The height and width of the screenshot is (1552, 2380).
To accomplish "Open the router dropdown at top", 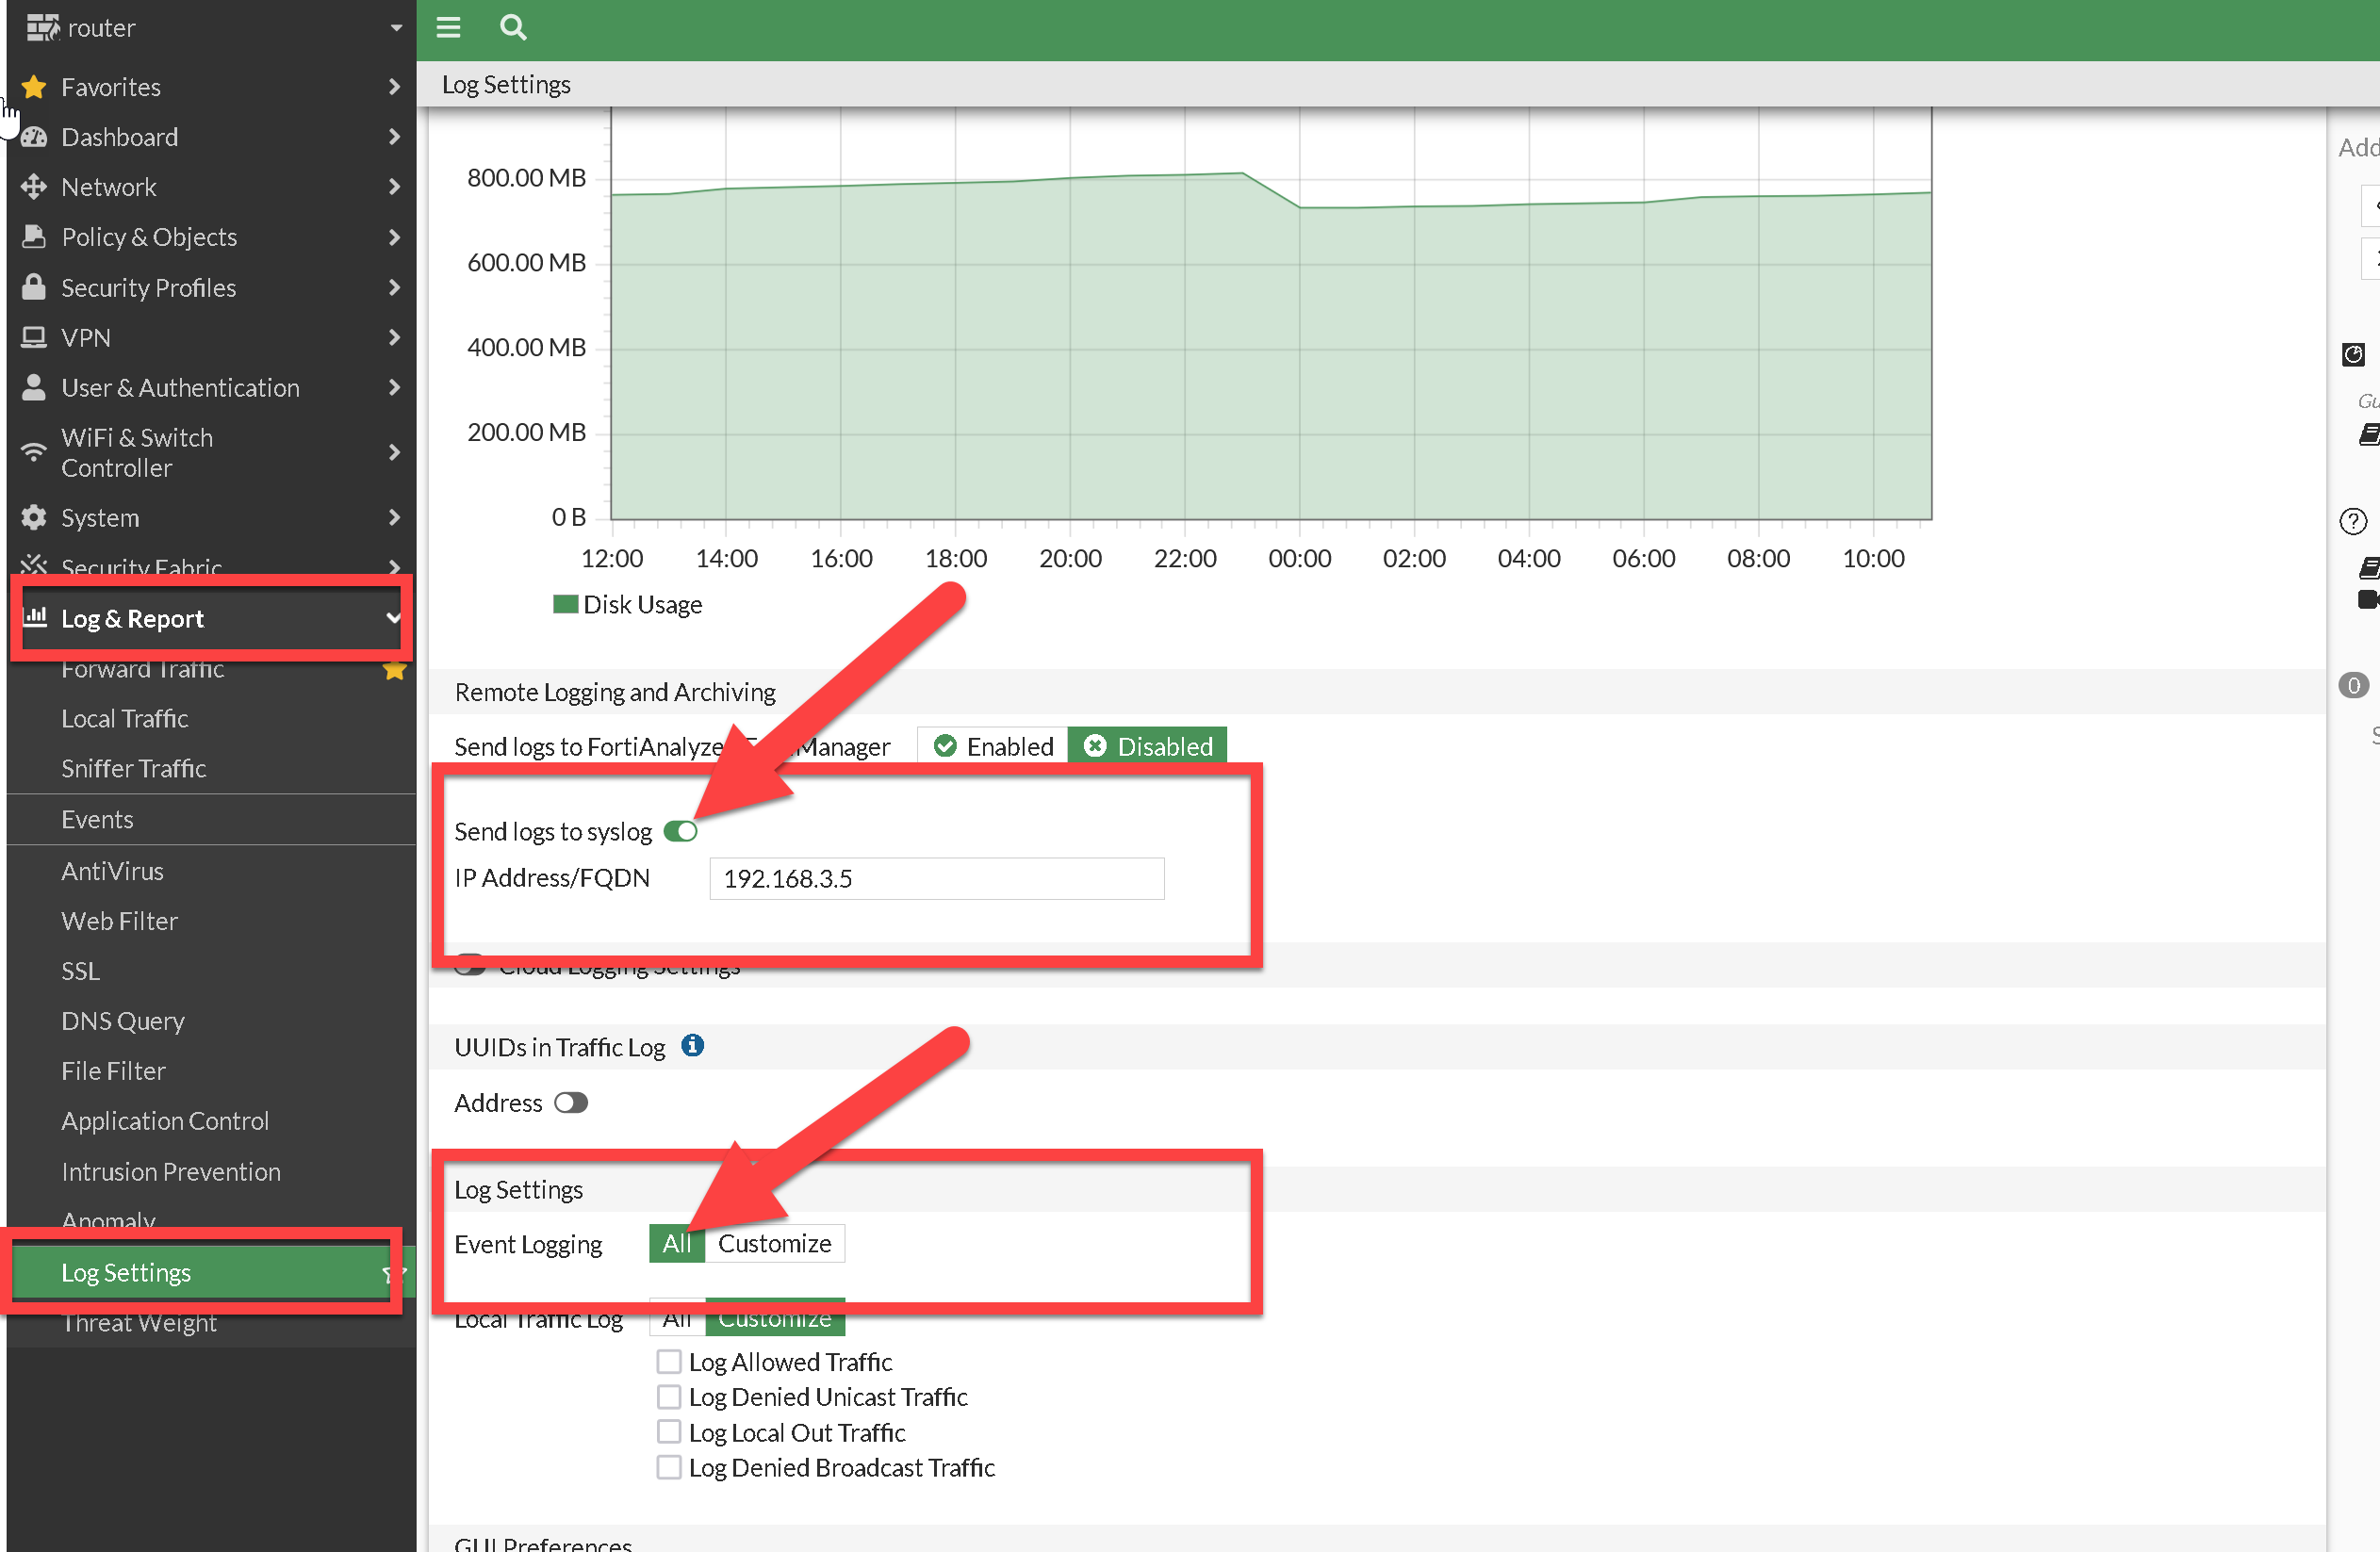I will click(x=396, y=28).
